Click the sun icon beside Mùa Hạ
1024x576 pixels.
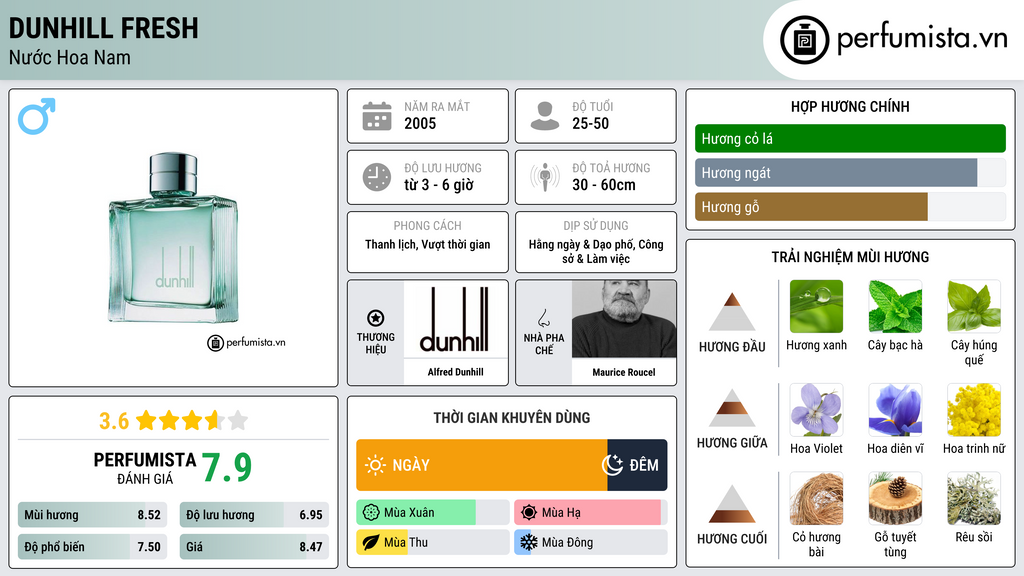(x=529, y=513)
